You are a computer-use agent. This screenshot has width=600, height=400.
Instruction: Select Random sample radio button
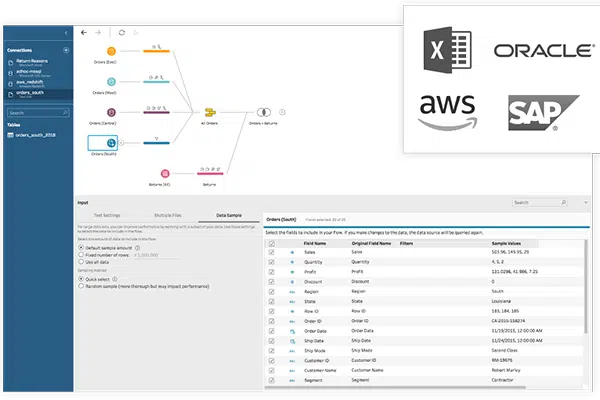81,286
